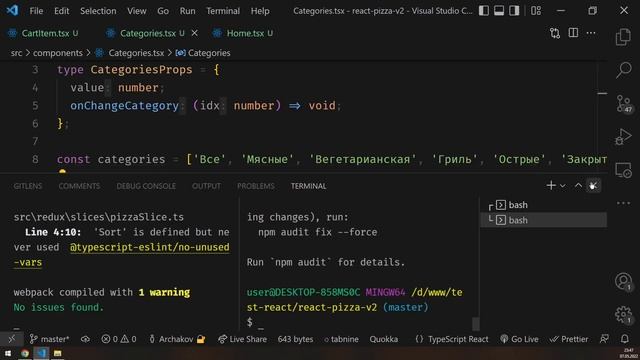This screenshot has height=360, width=640.
Task: Start a Live Share session
Action: [242, 339]
